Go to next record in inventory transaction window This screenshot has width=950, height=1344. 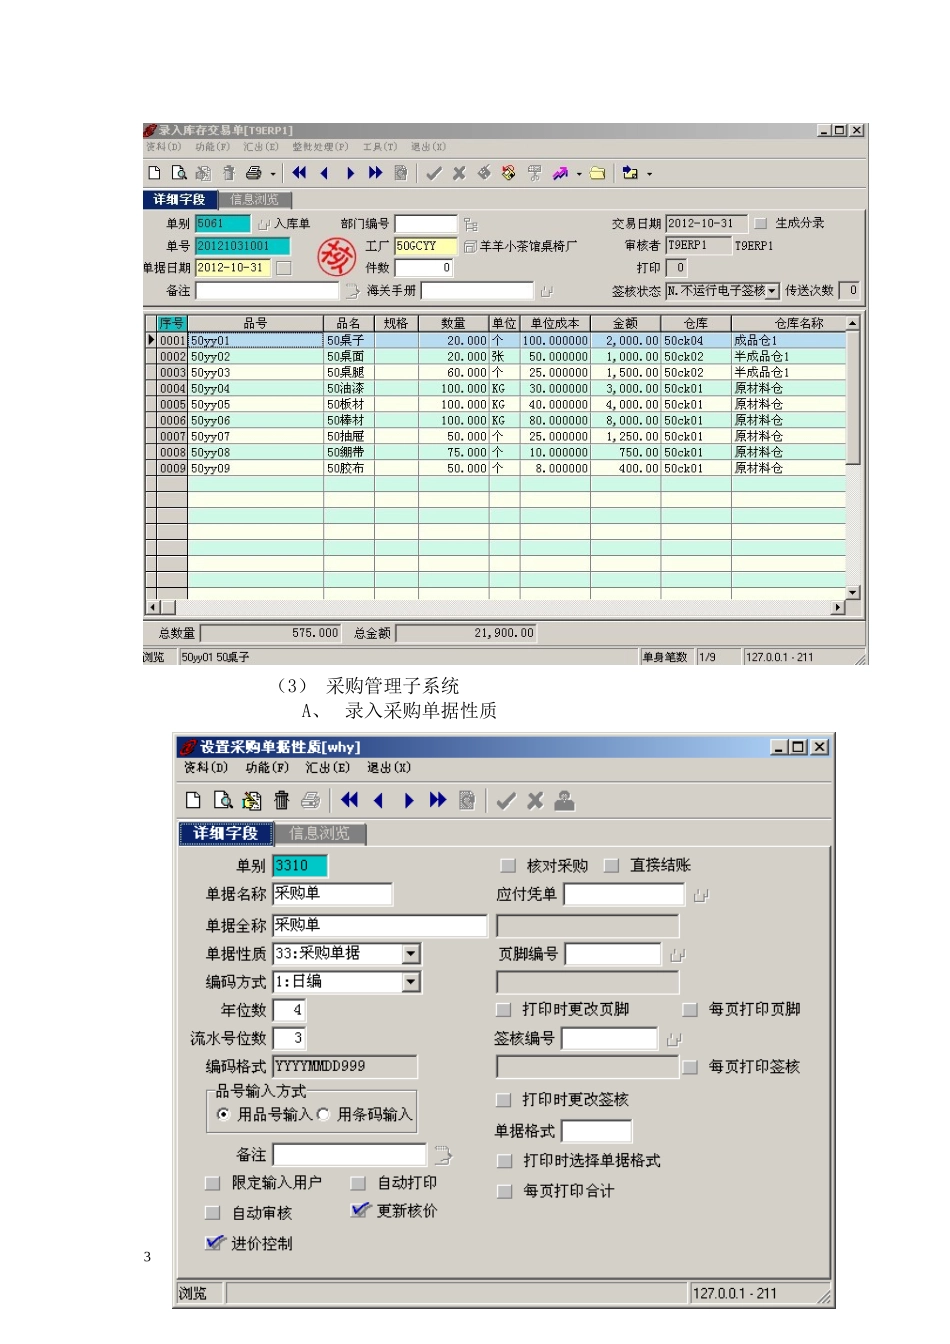[x=350, y=173]
